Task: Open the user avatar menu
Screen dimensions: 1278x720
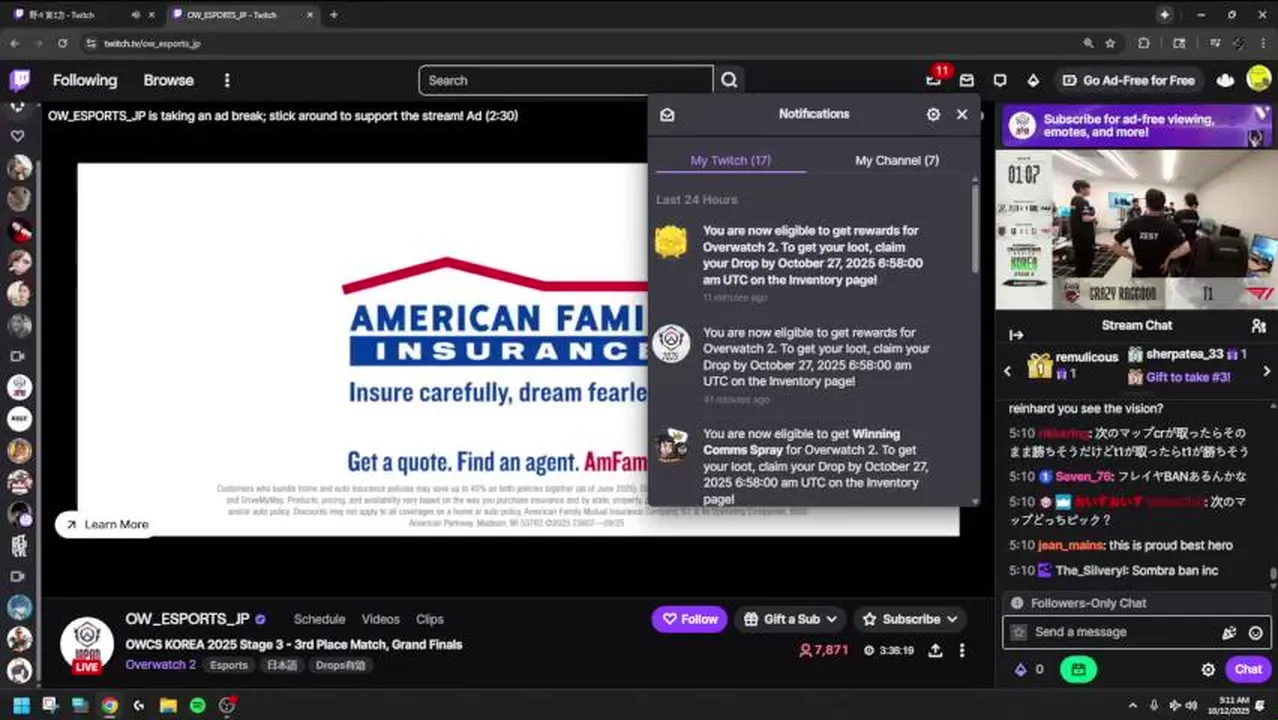Action: click(x=1259, y=80)
